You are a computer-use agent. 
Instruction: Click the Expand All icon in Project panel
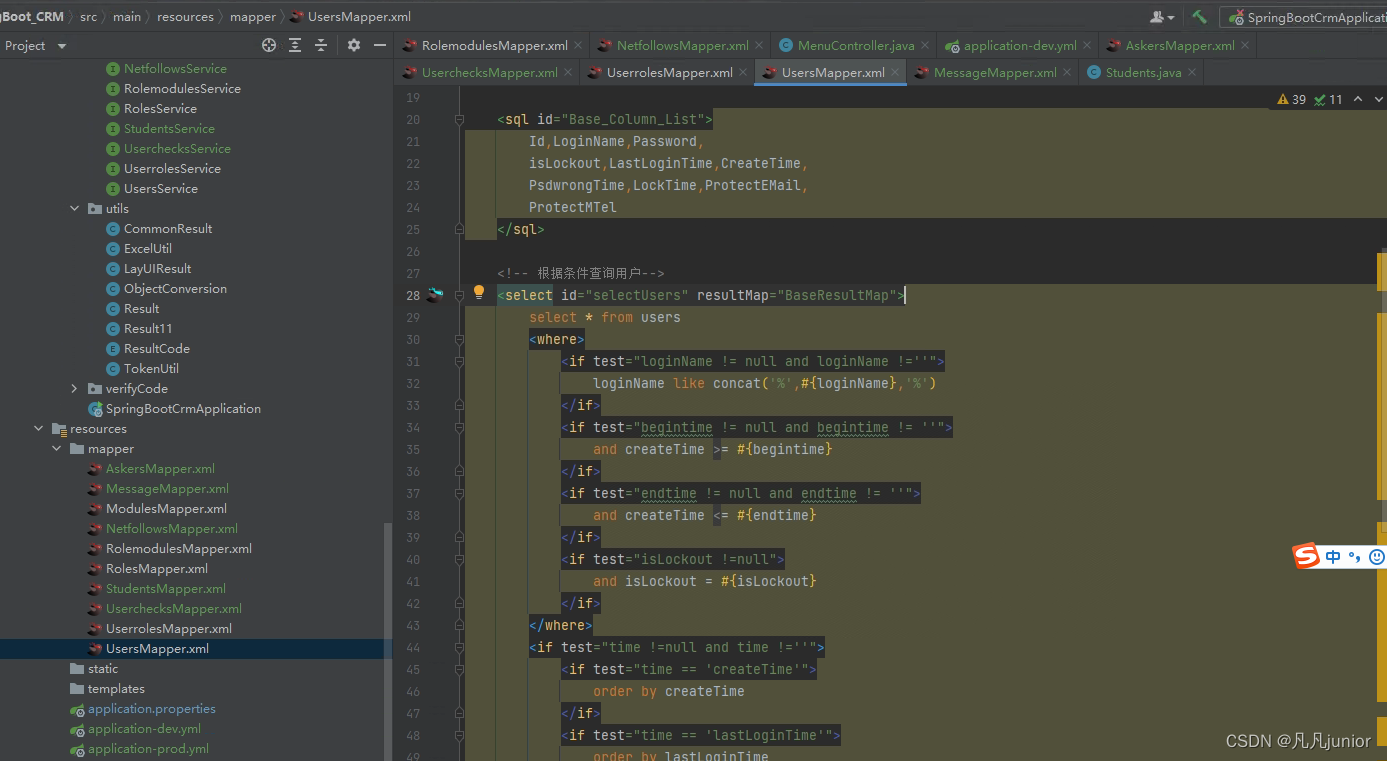(294, 45)
